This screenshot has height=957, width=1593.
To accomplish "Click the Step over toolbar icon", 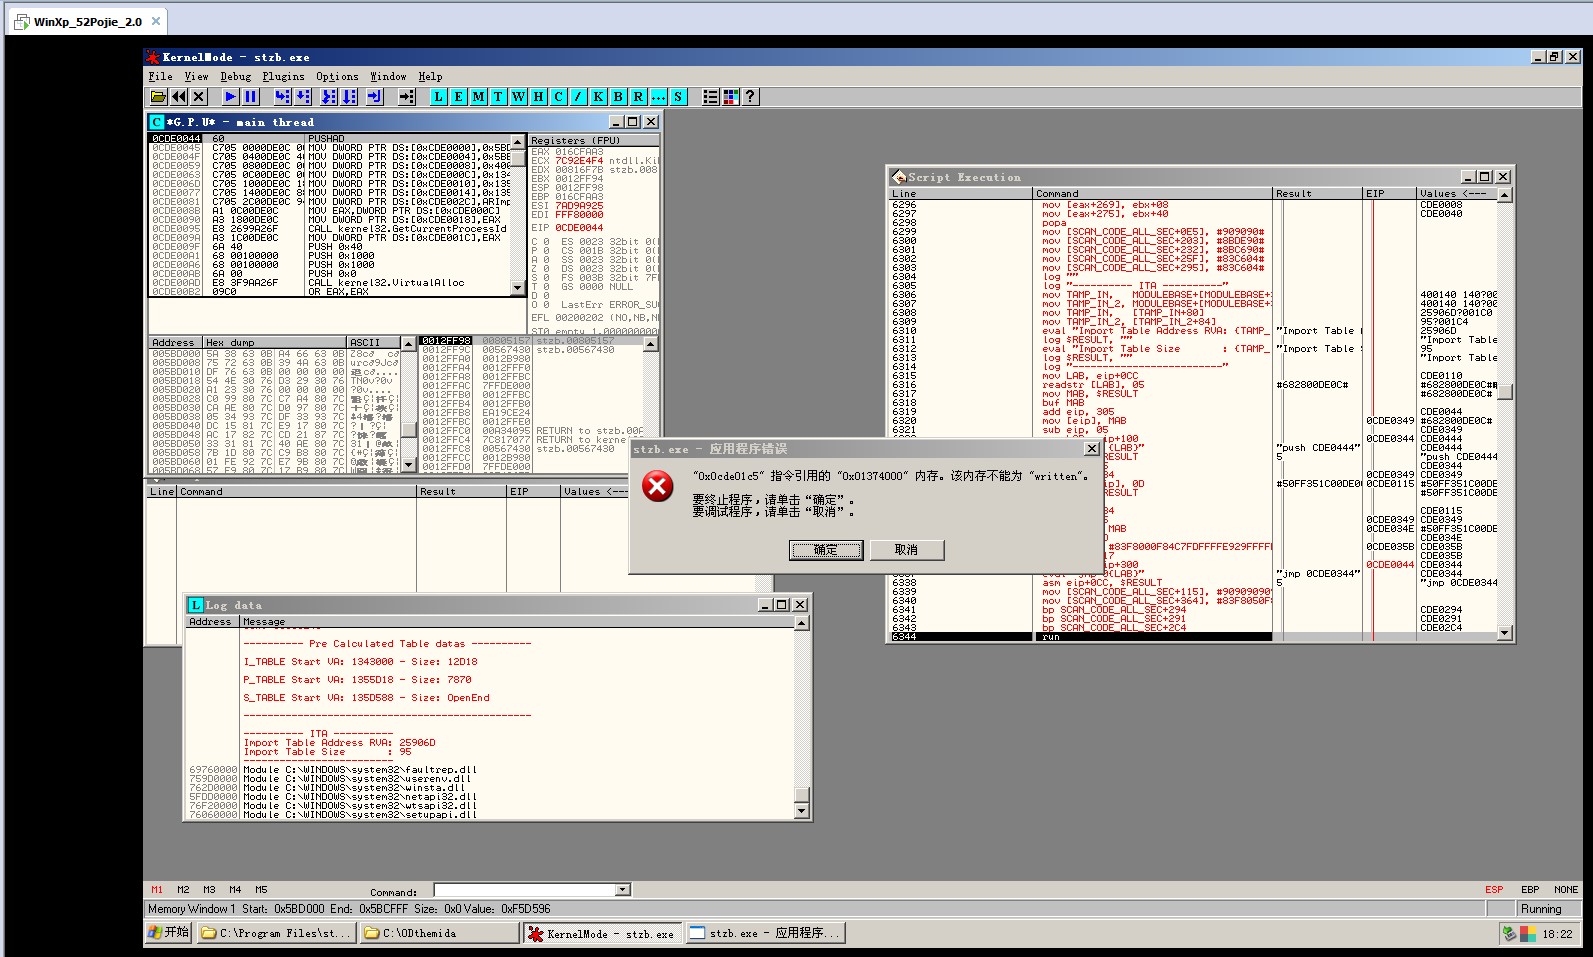I will click(303, 96).
